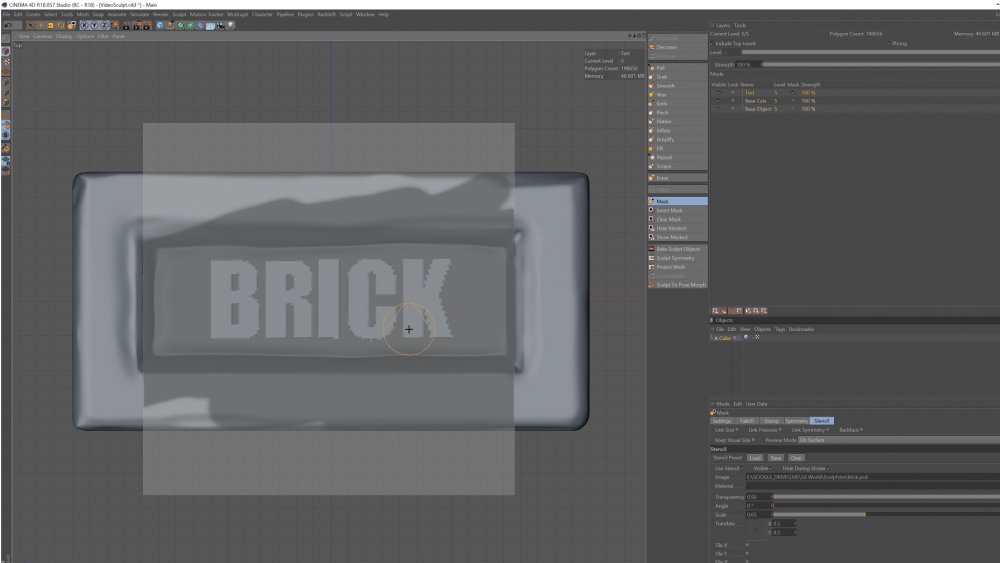Open Sculpt menu in menu bar
The width and height of the screenshot is (1000, 563).
179,14
